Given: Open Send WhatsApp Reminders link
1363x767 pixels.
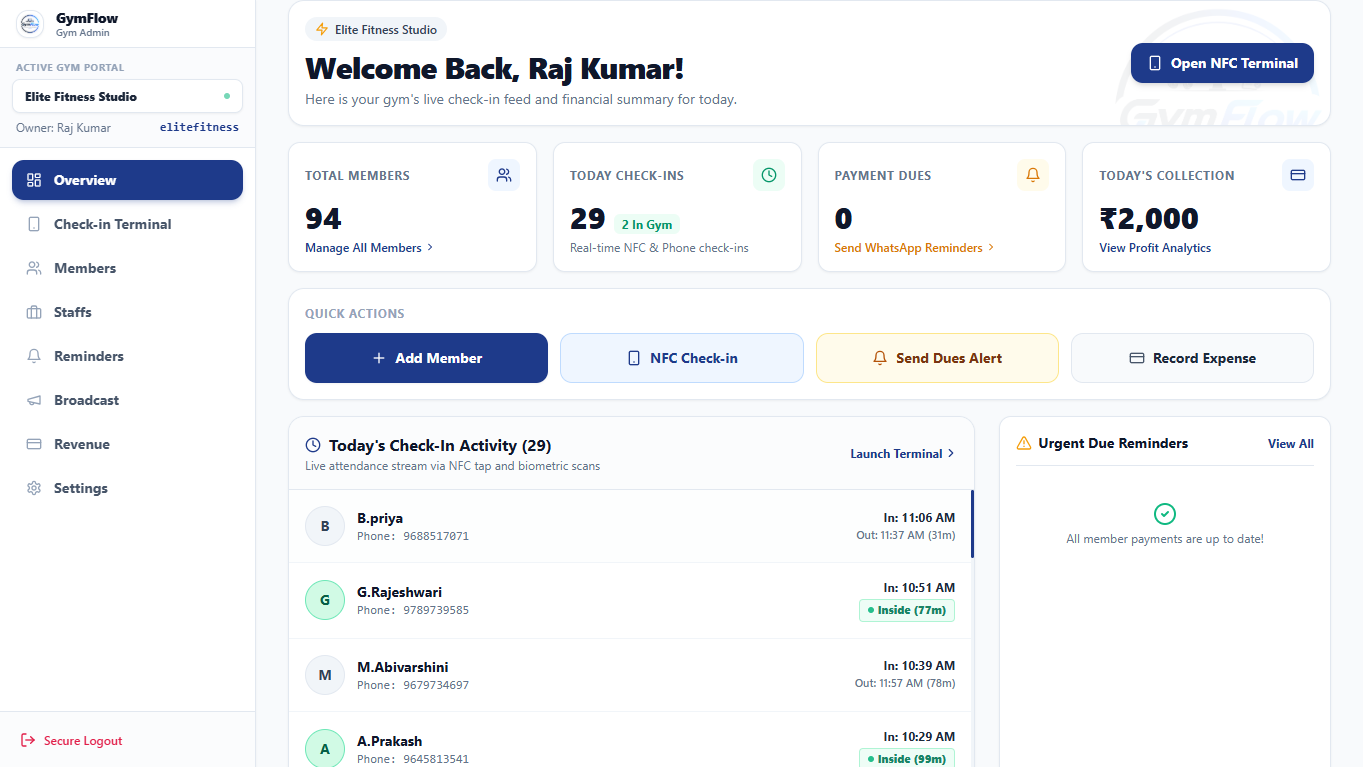Looking at the screenshot, I should (x=914, y=248).
